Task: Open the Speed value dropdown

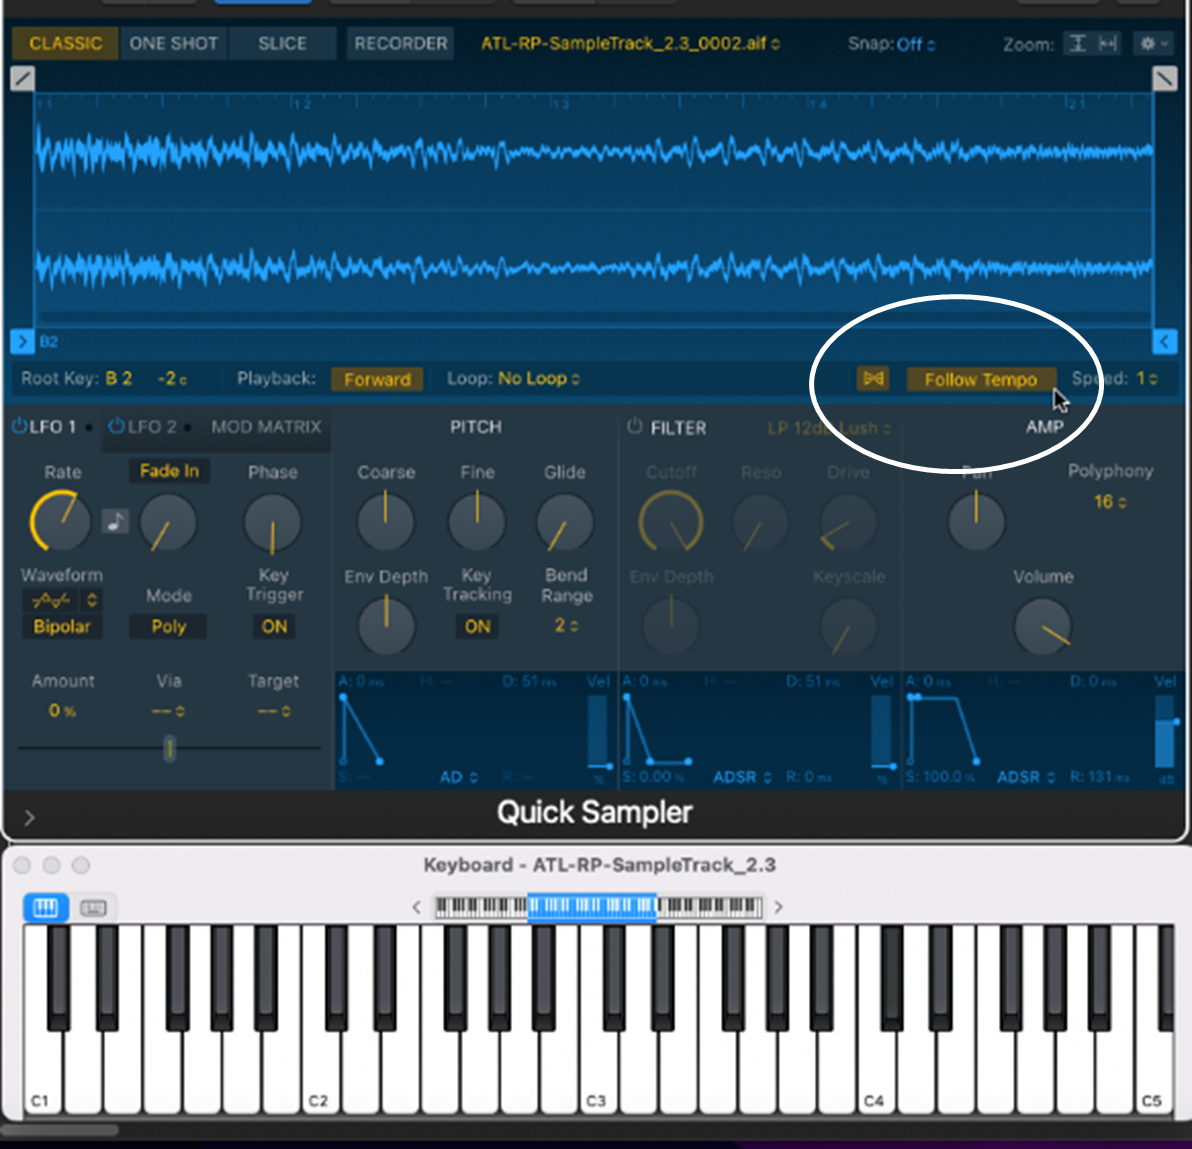Action: 1146,379
